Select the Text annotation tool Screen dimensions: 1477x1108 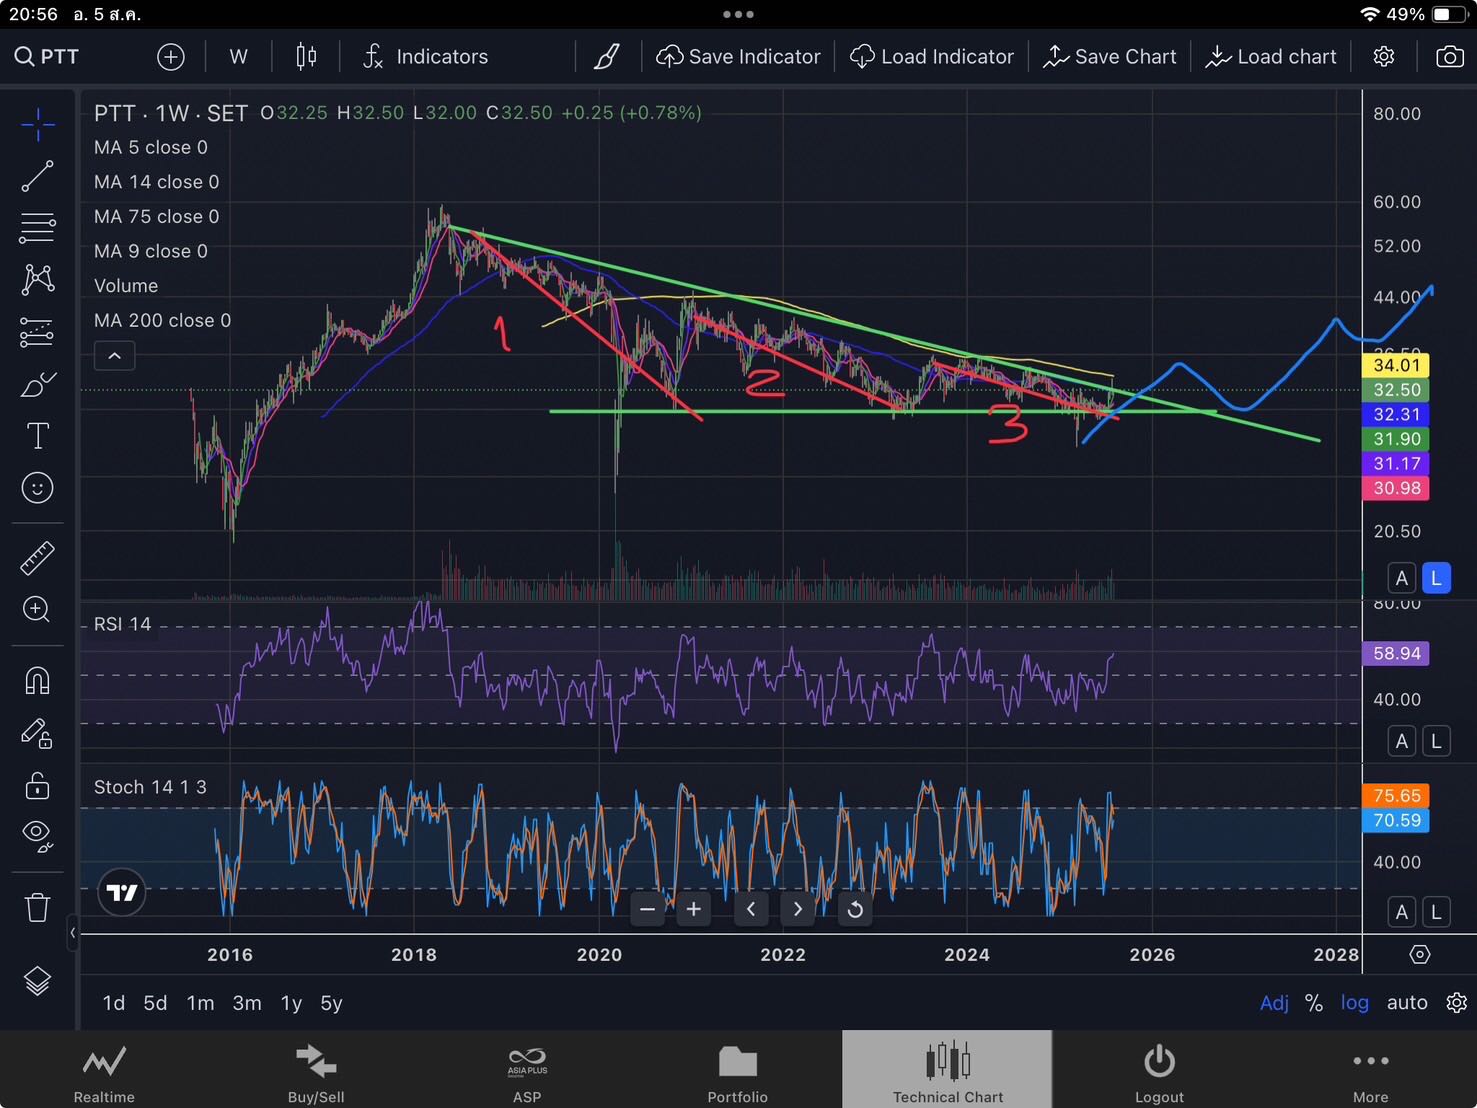[37, 436]
